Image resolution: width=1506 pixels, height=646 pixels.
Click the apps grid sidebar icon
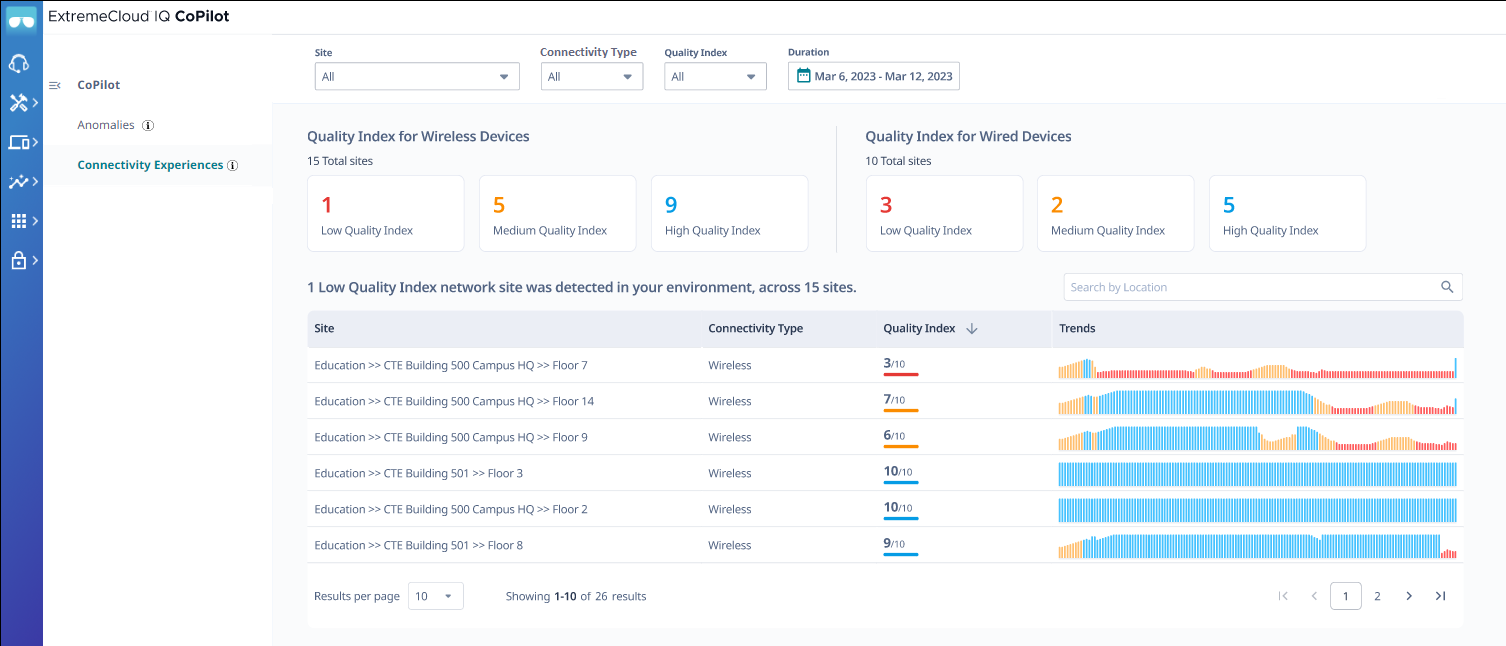[x=21, y=220]
